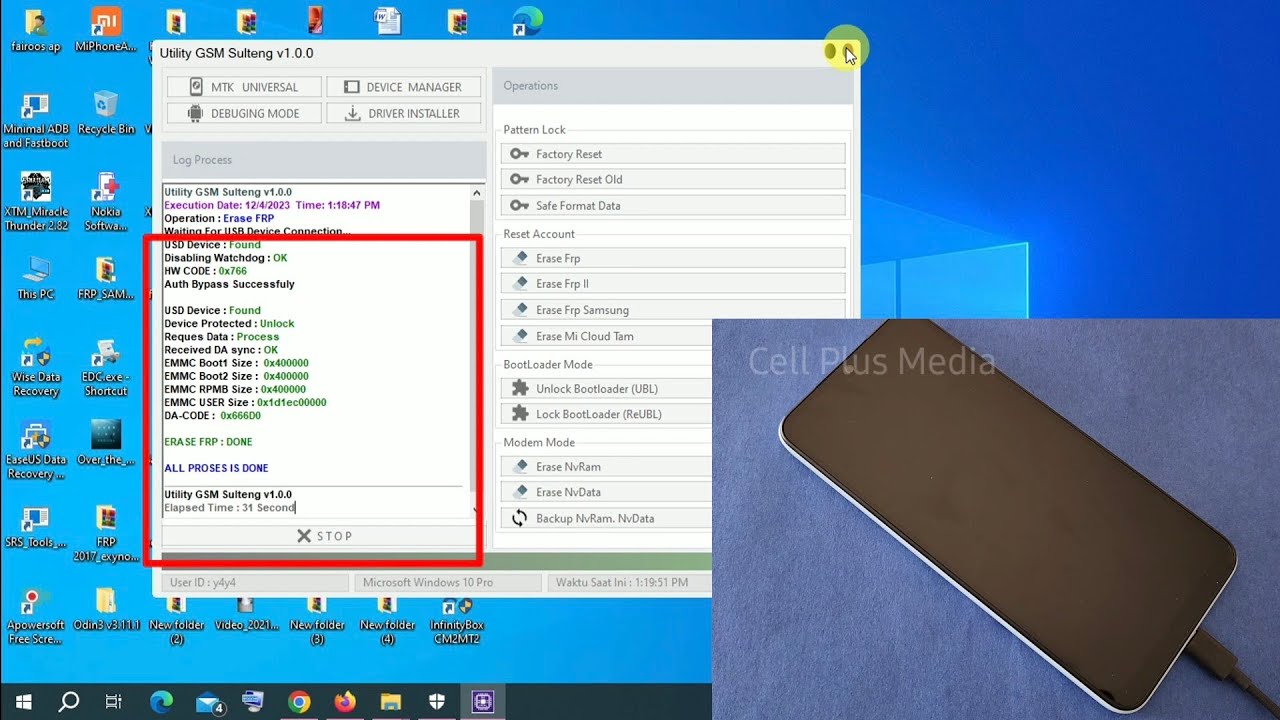Click the 'ERASE FRP : DONE' log line
This screenshot has width=1280, height=720.
[208, 441]
